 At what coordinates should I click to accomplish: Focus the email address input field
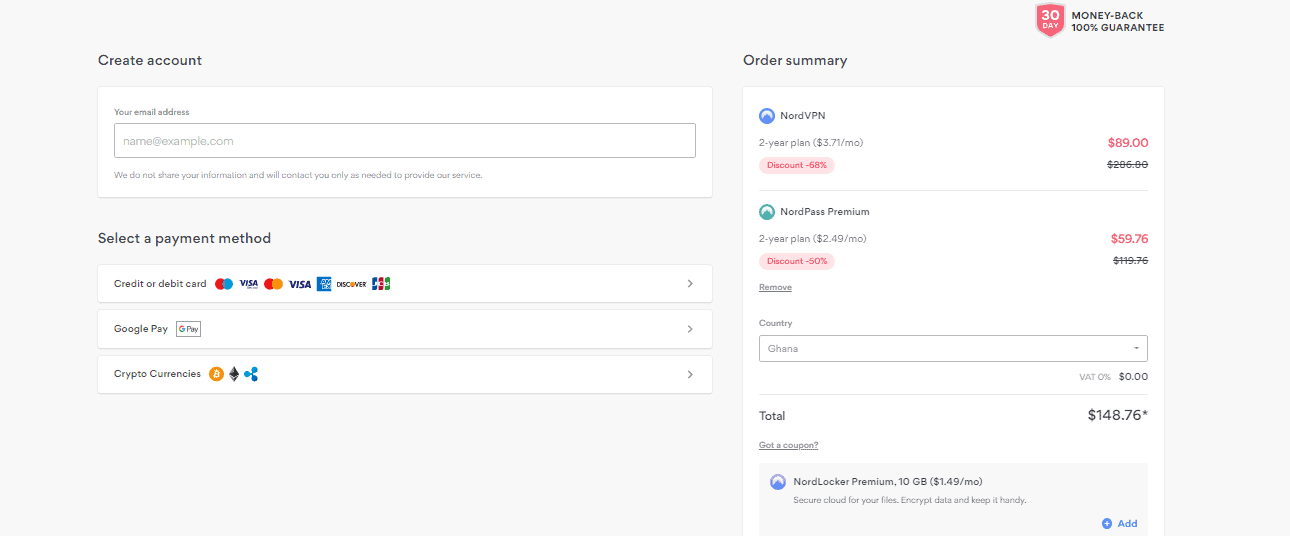(405, 141)
